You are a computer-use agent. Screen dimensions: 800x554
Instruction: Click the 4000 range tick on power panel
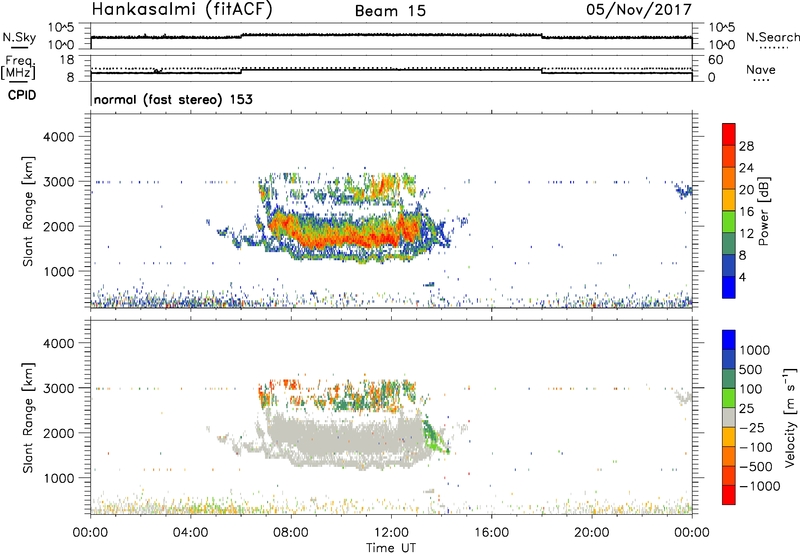58,137
